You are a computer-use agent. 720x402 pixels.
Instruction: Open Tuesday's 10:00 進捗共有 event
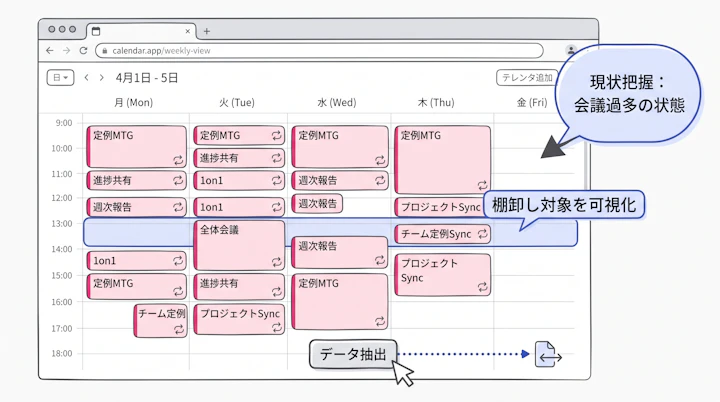(239, 158)
